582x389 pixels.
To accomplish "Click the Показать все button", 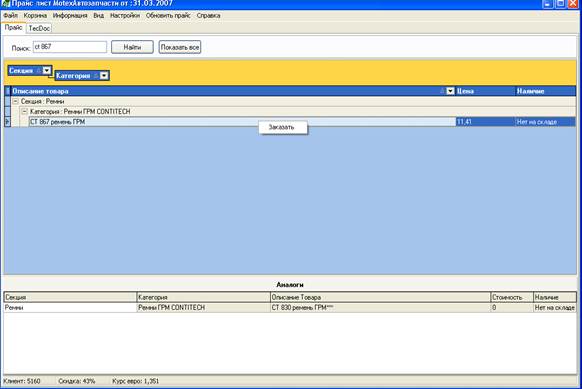I will click(180, 47).
